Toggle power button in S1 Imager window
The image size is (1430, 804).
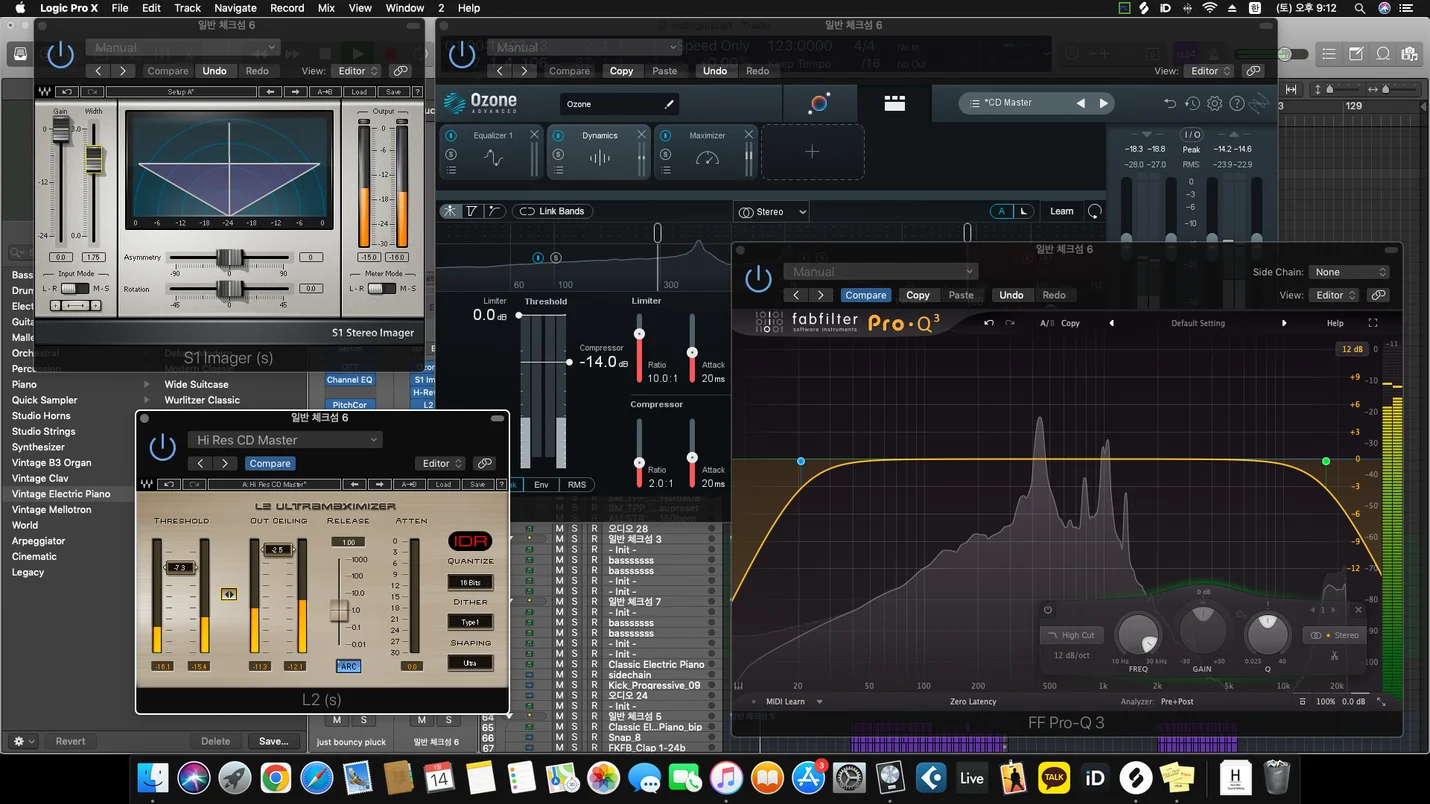(x=61, y=54)
